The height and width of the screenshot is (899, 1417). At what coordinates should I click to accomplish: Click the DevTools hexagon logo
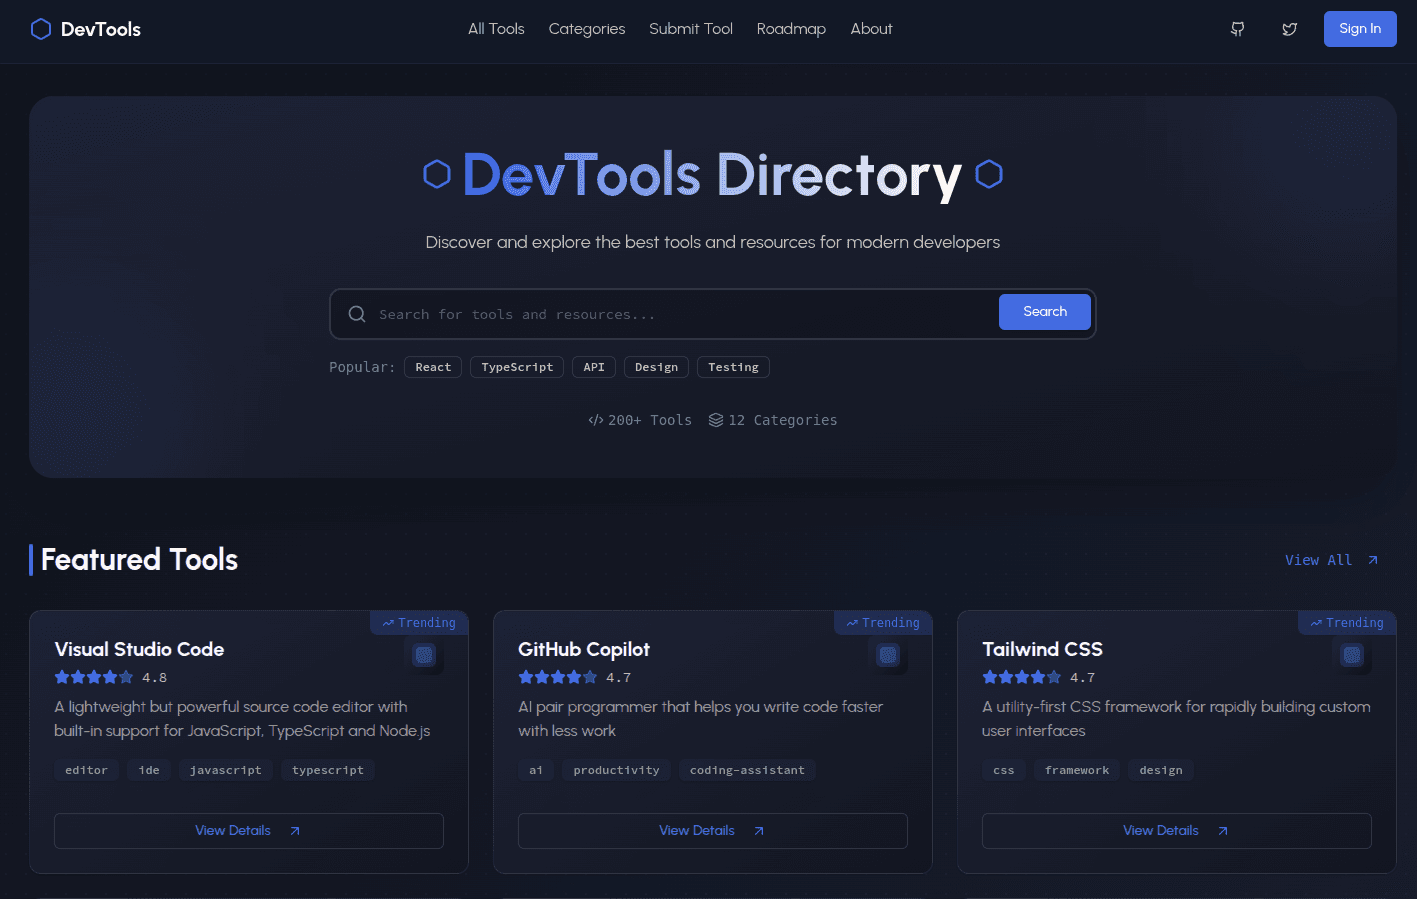pos(40,29)
